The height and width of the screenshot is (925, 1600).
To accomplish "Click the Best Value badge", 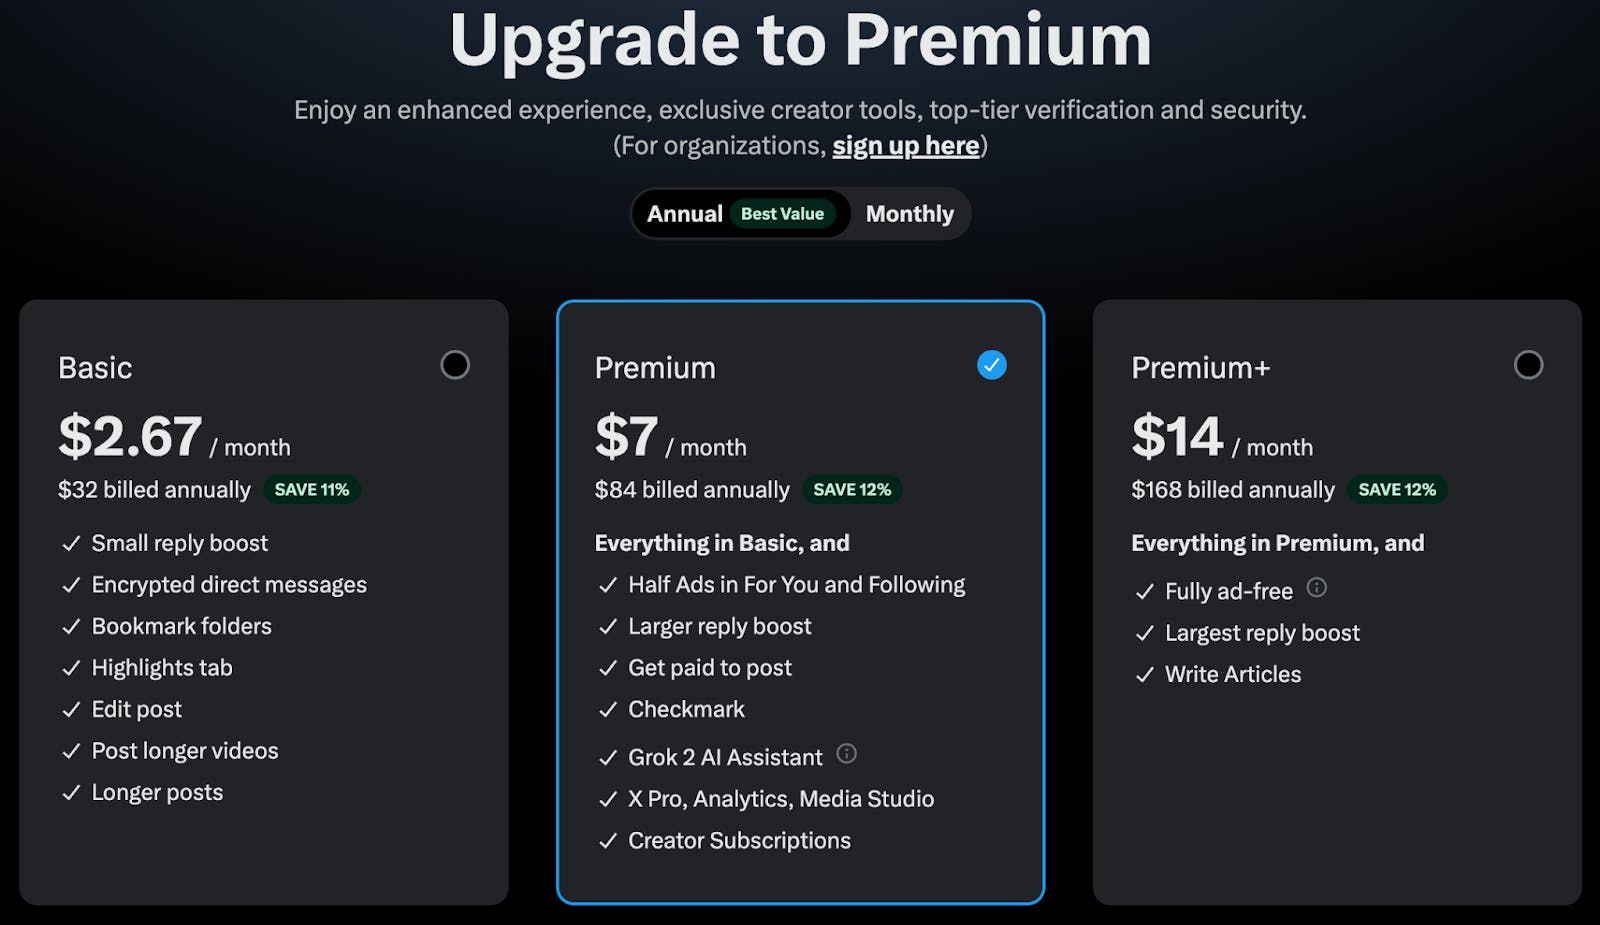I will pyautogui.click(x=782, y=214).
